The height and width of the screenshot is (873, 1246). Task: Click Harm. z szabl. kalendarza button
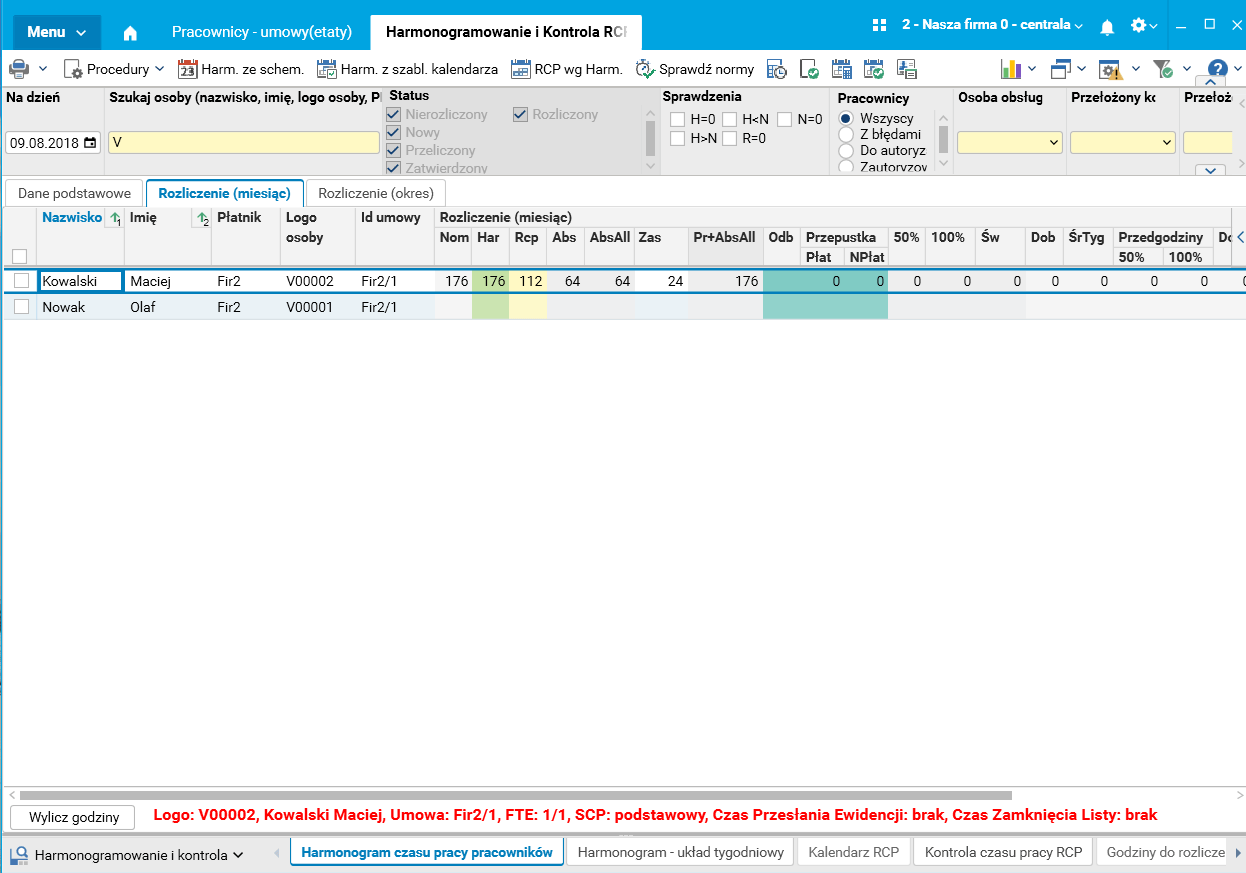coord(407,69)
